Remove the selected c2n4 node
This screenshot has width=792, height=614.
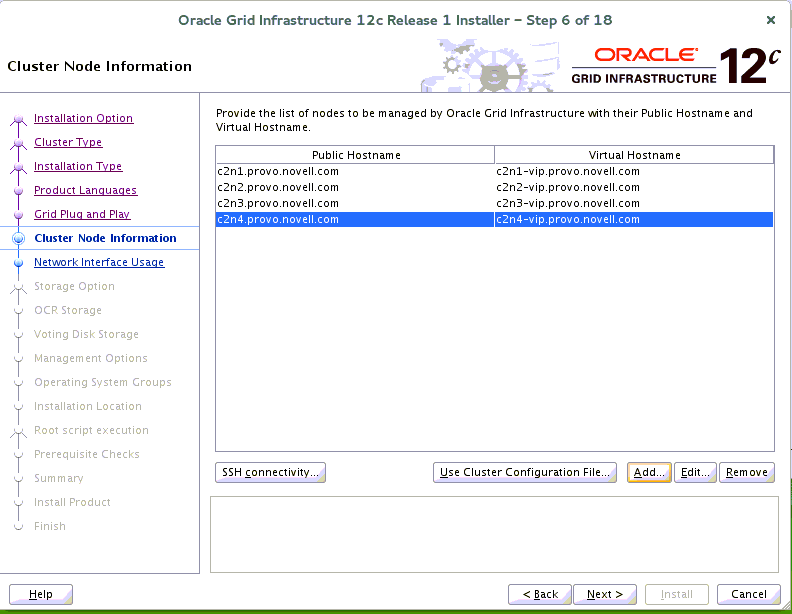[746, 472]
